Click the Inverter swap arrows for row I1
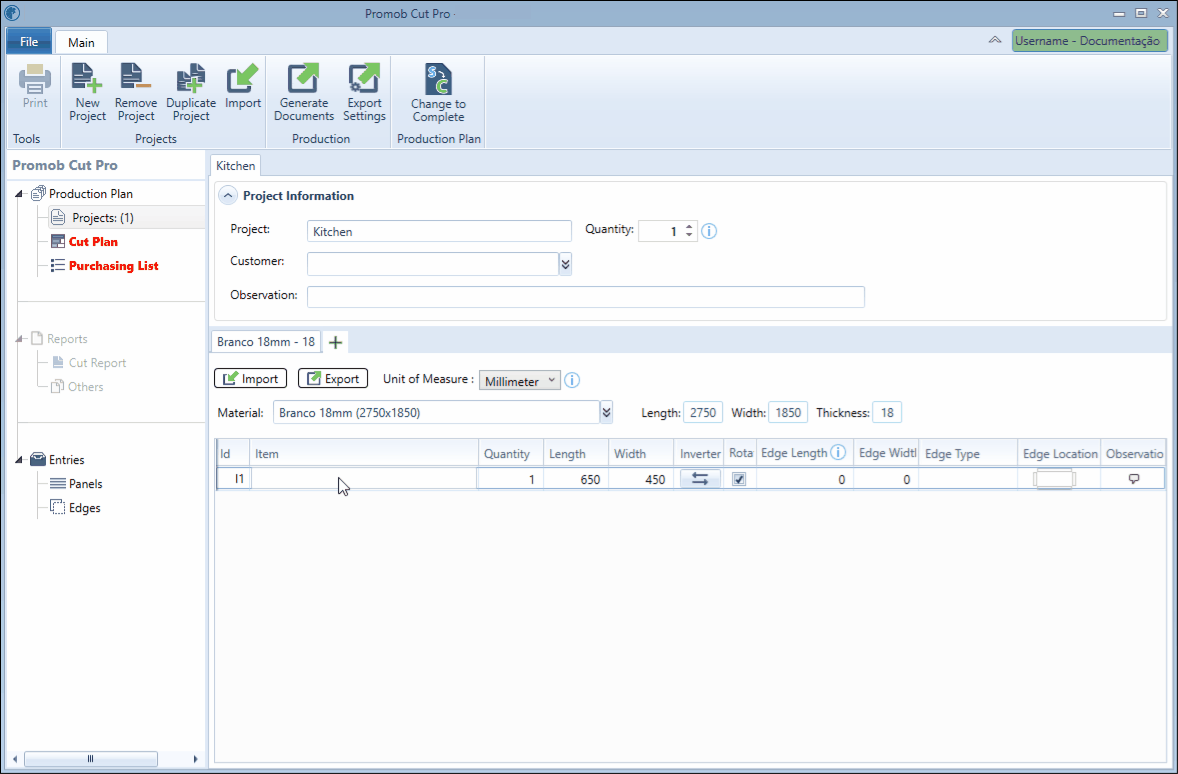The width and height of the screenshot is (1178, 774). (x=699, y=479)
